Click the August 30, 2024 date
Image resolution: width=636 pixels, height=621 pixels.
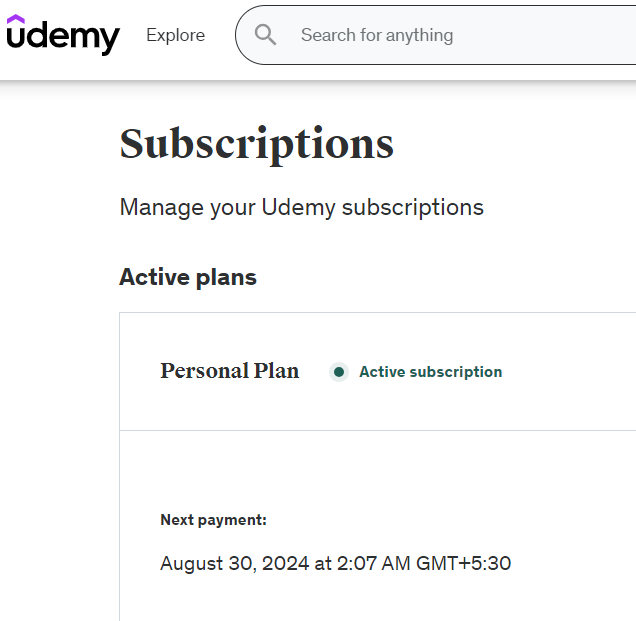[234, 564]
